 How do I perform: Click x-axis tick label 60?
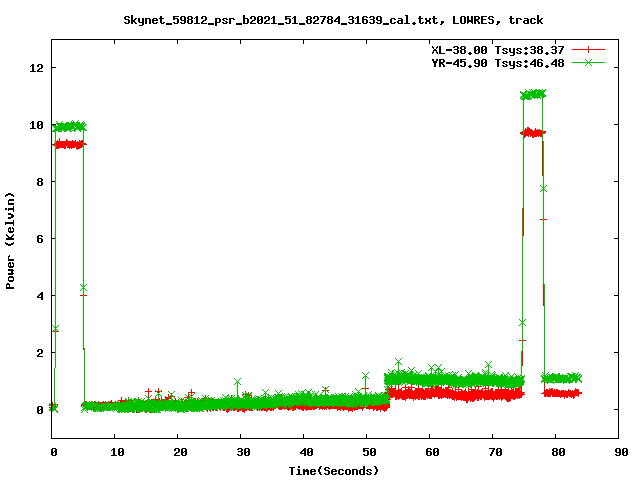tap(432, 452)
